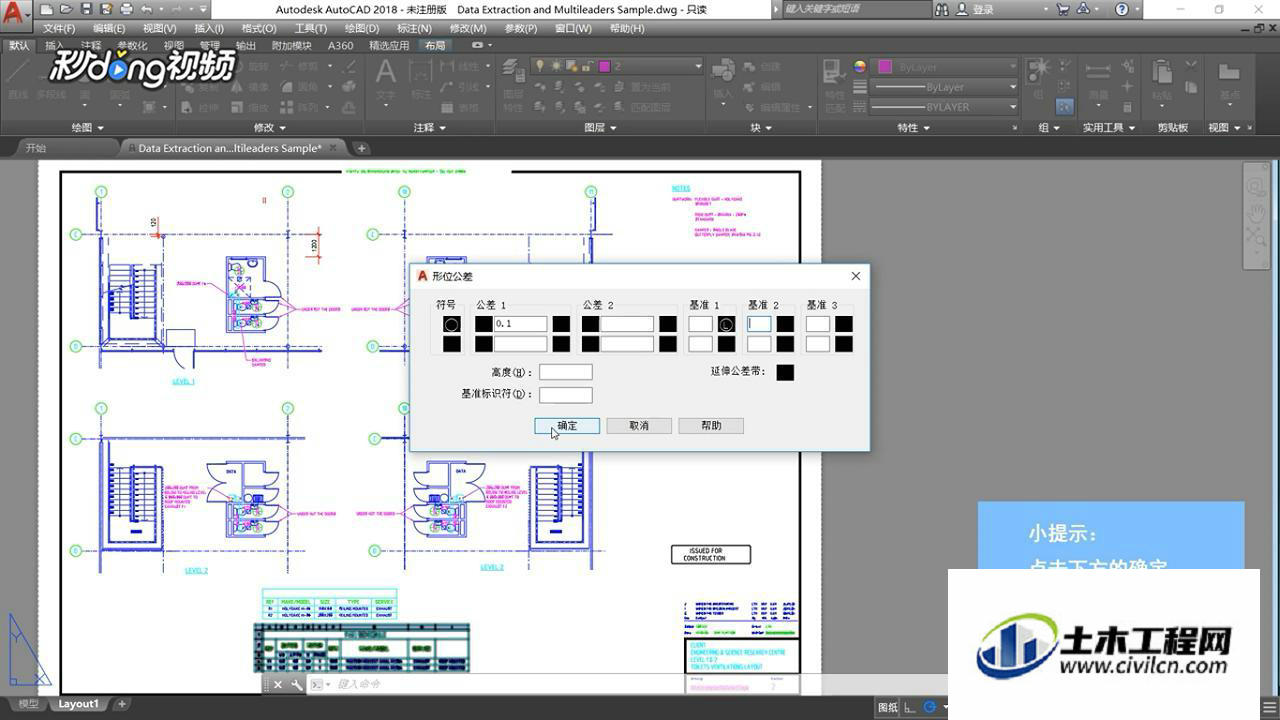The image size is (1280, 720).
Task: Click the Match Properties (特性匹配) icon
Action: pyautogui.click(x=834, y=72)
